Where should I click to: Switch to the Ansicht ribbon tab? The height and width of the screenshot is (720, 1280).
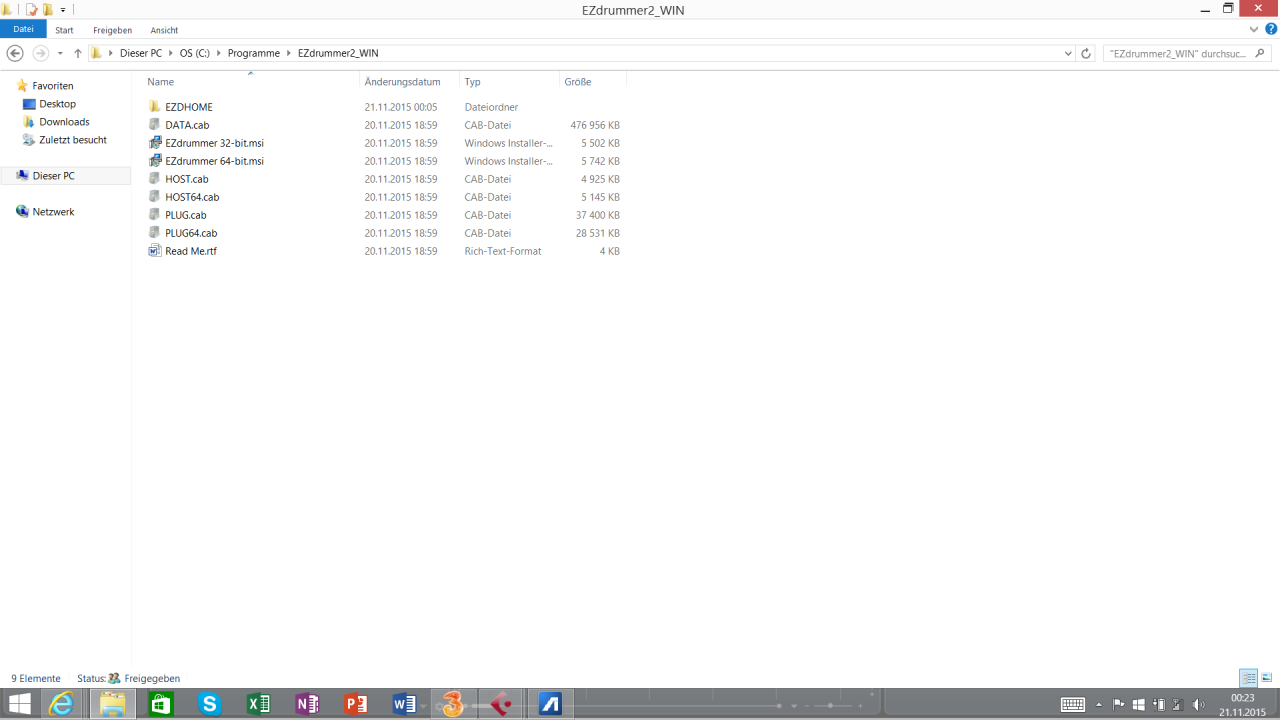[164, 30]
